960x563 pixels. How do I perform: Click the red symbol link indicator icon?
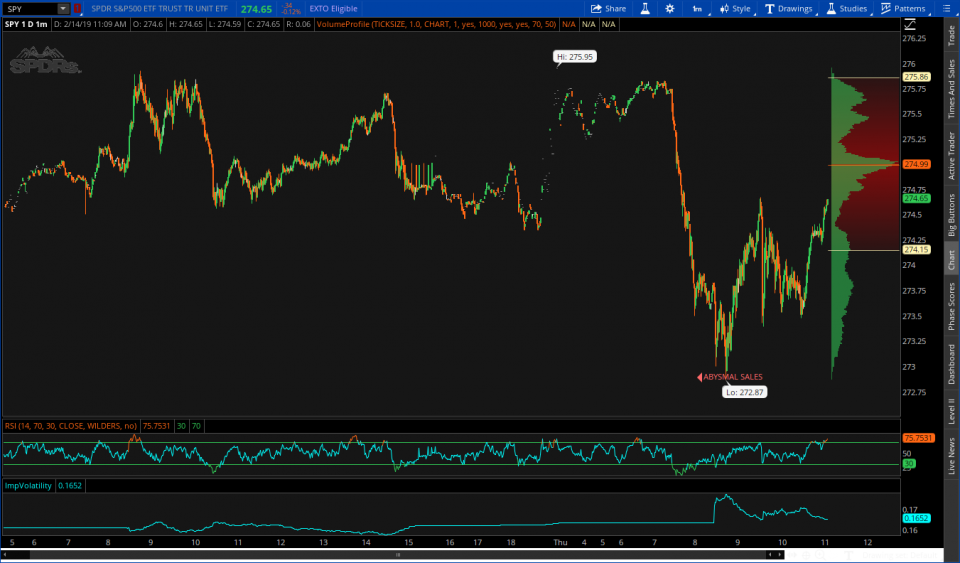pos(77,9)
